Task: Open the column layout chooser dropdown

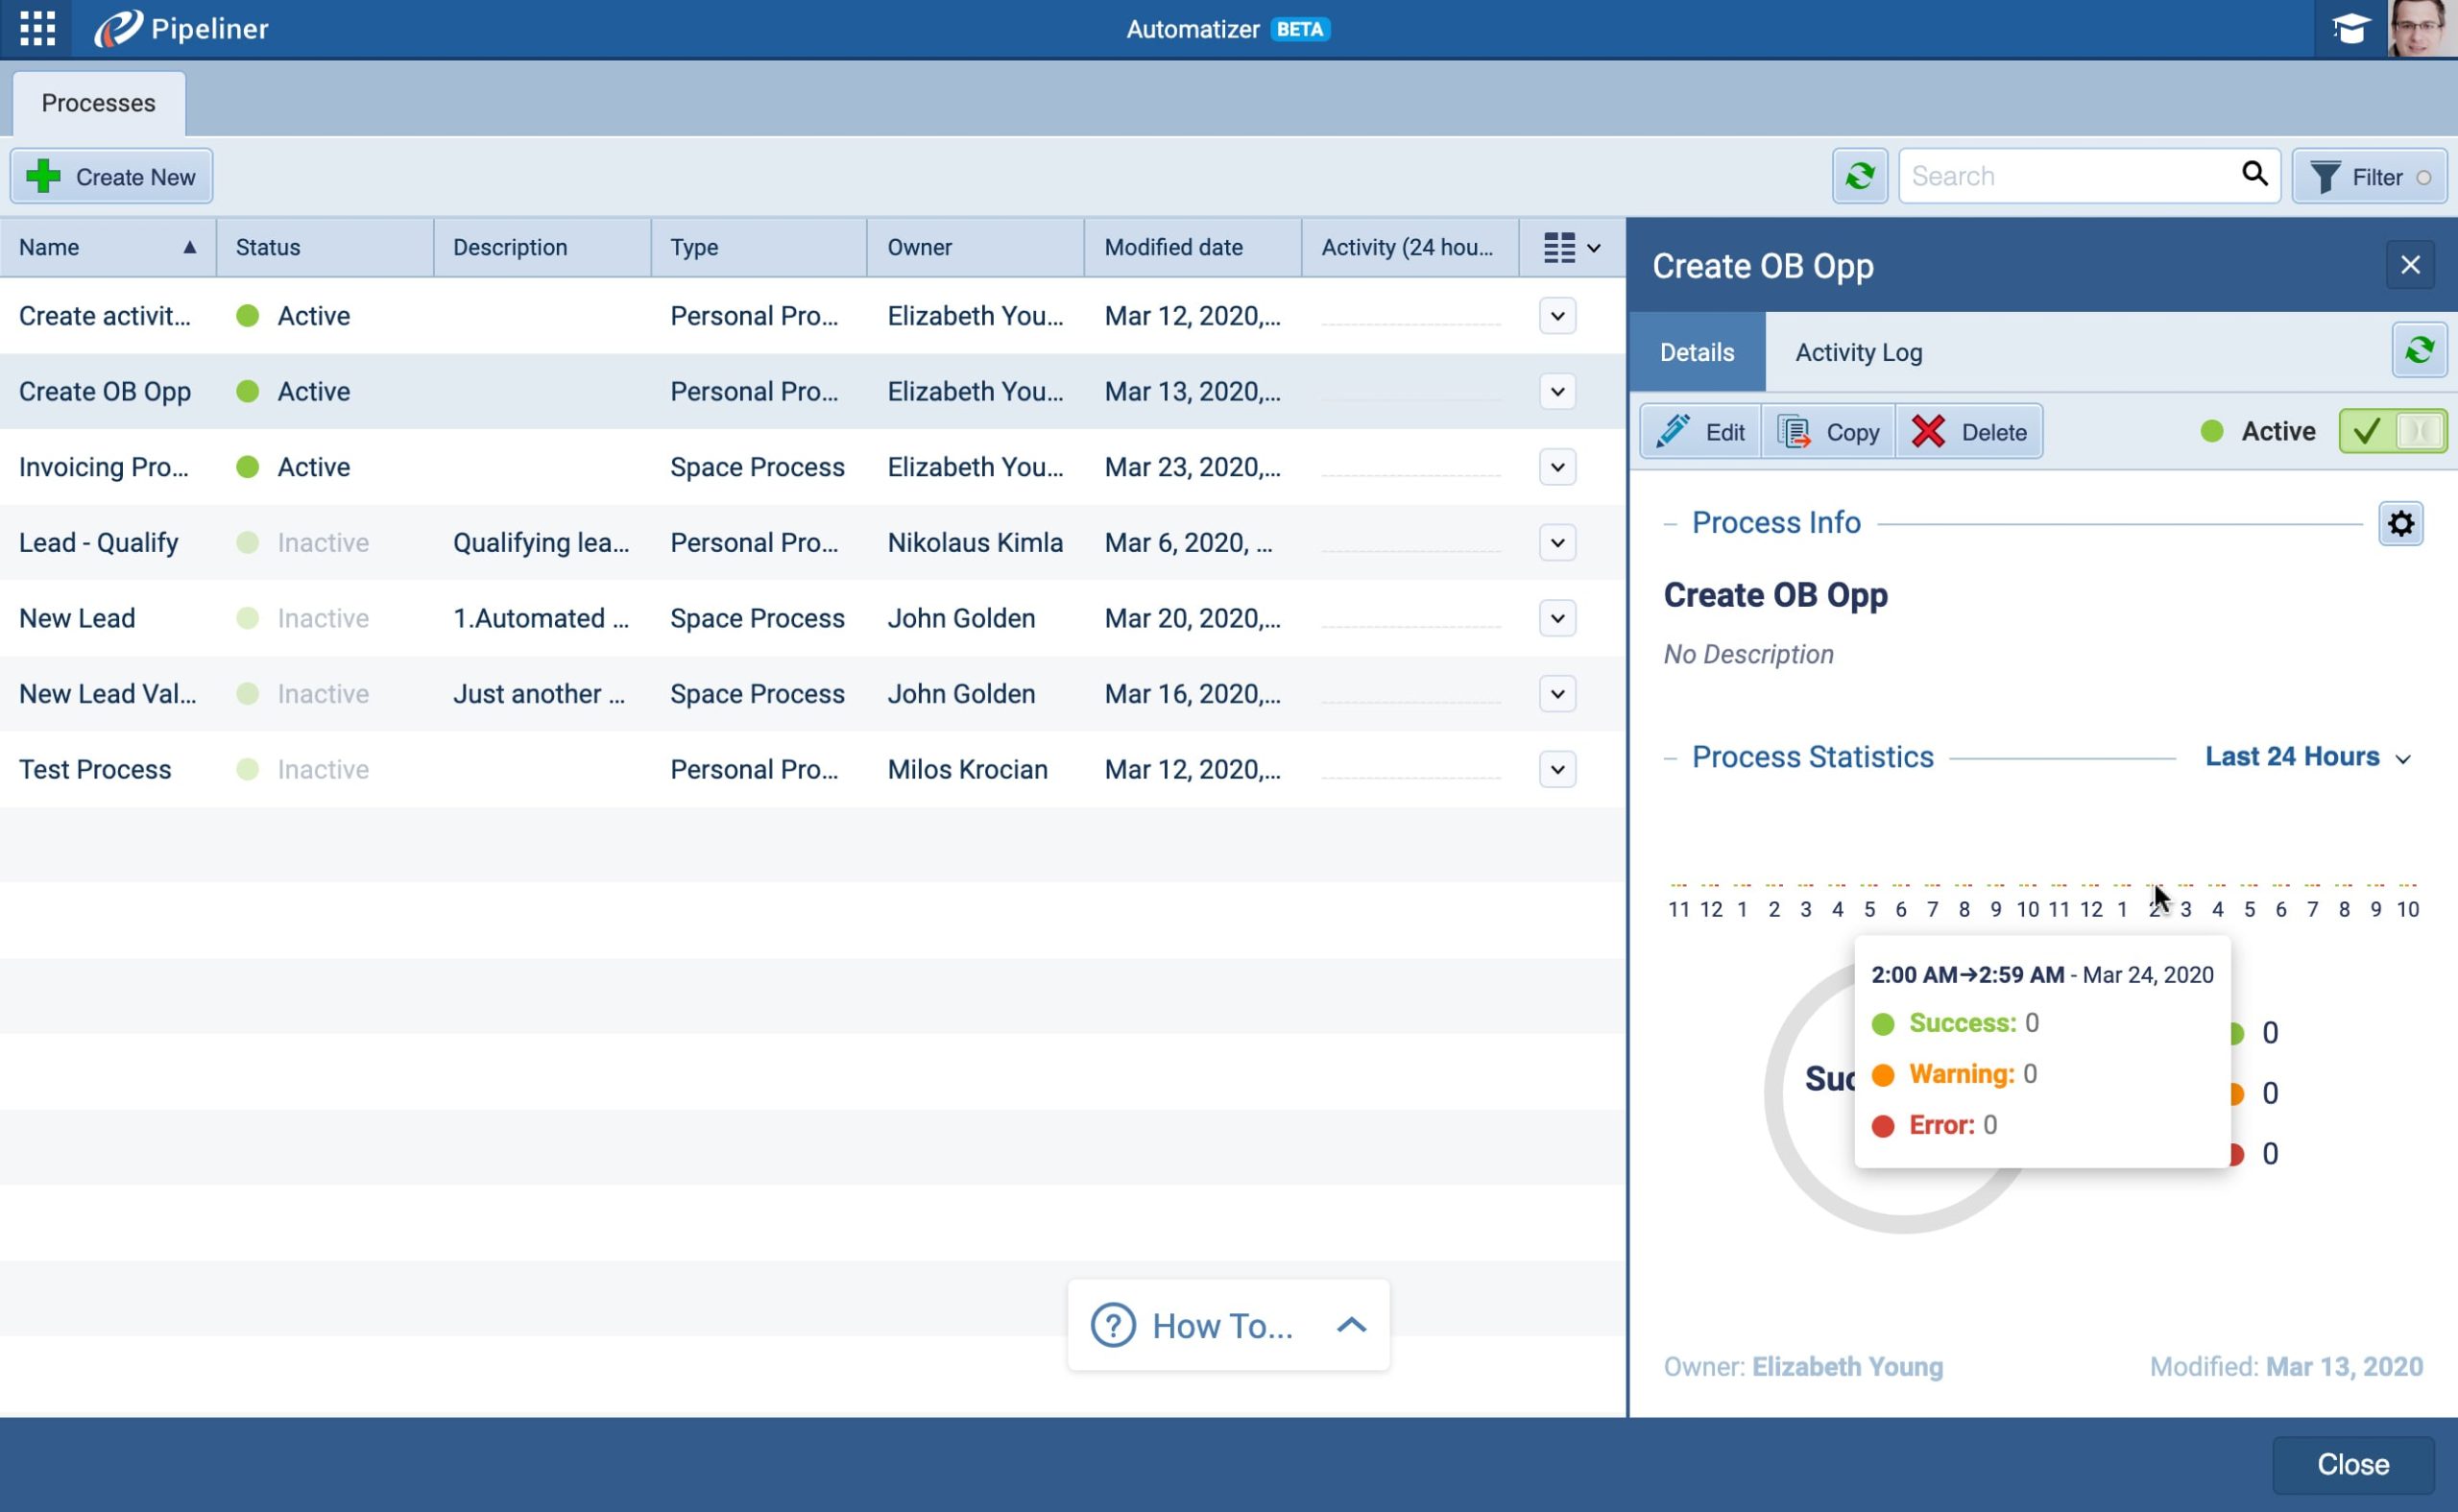Action: (x=1571, y=247)
